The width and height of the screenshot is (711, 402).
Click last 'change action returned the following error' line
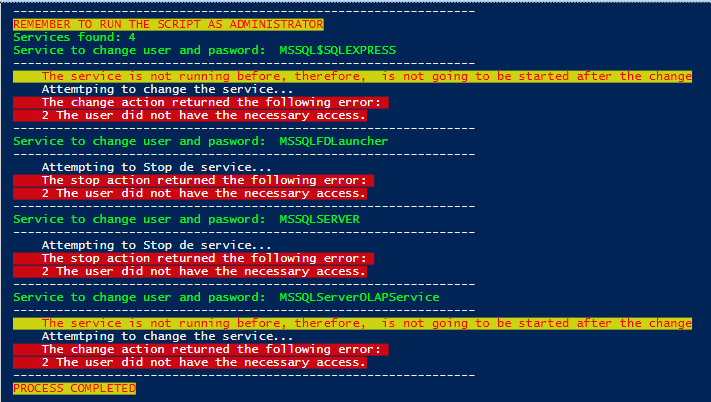[x=201, y=349]
